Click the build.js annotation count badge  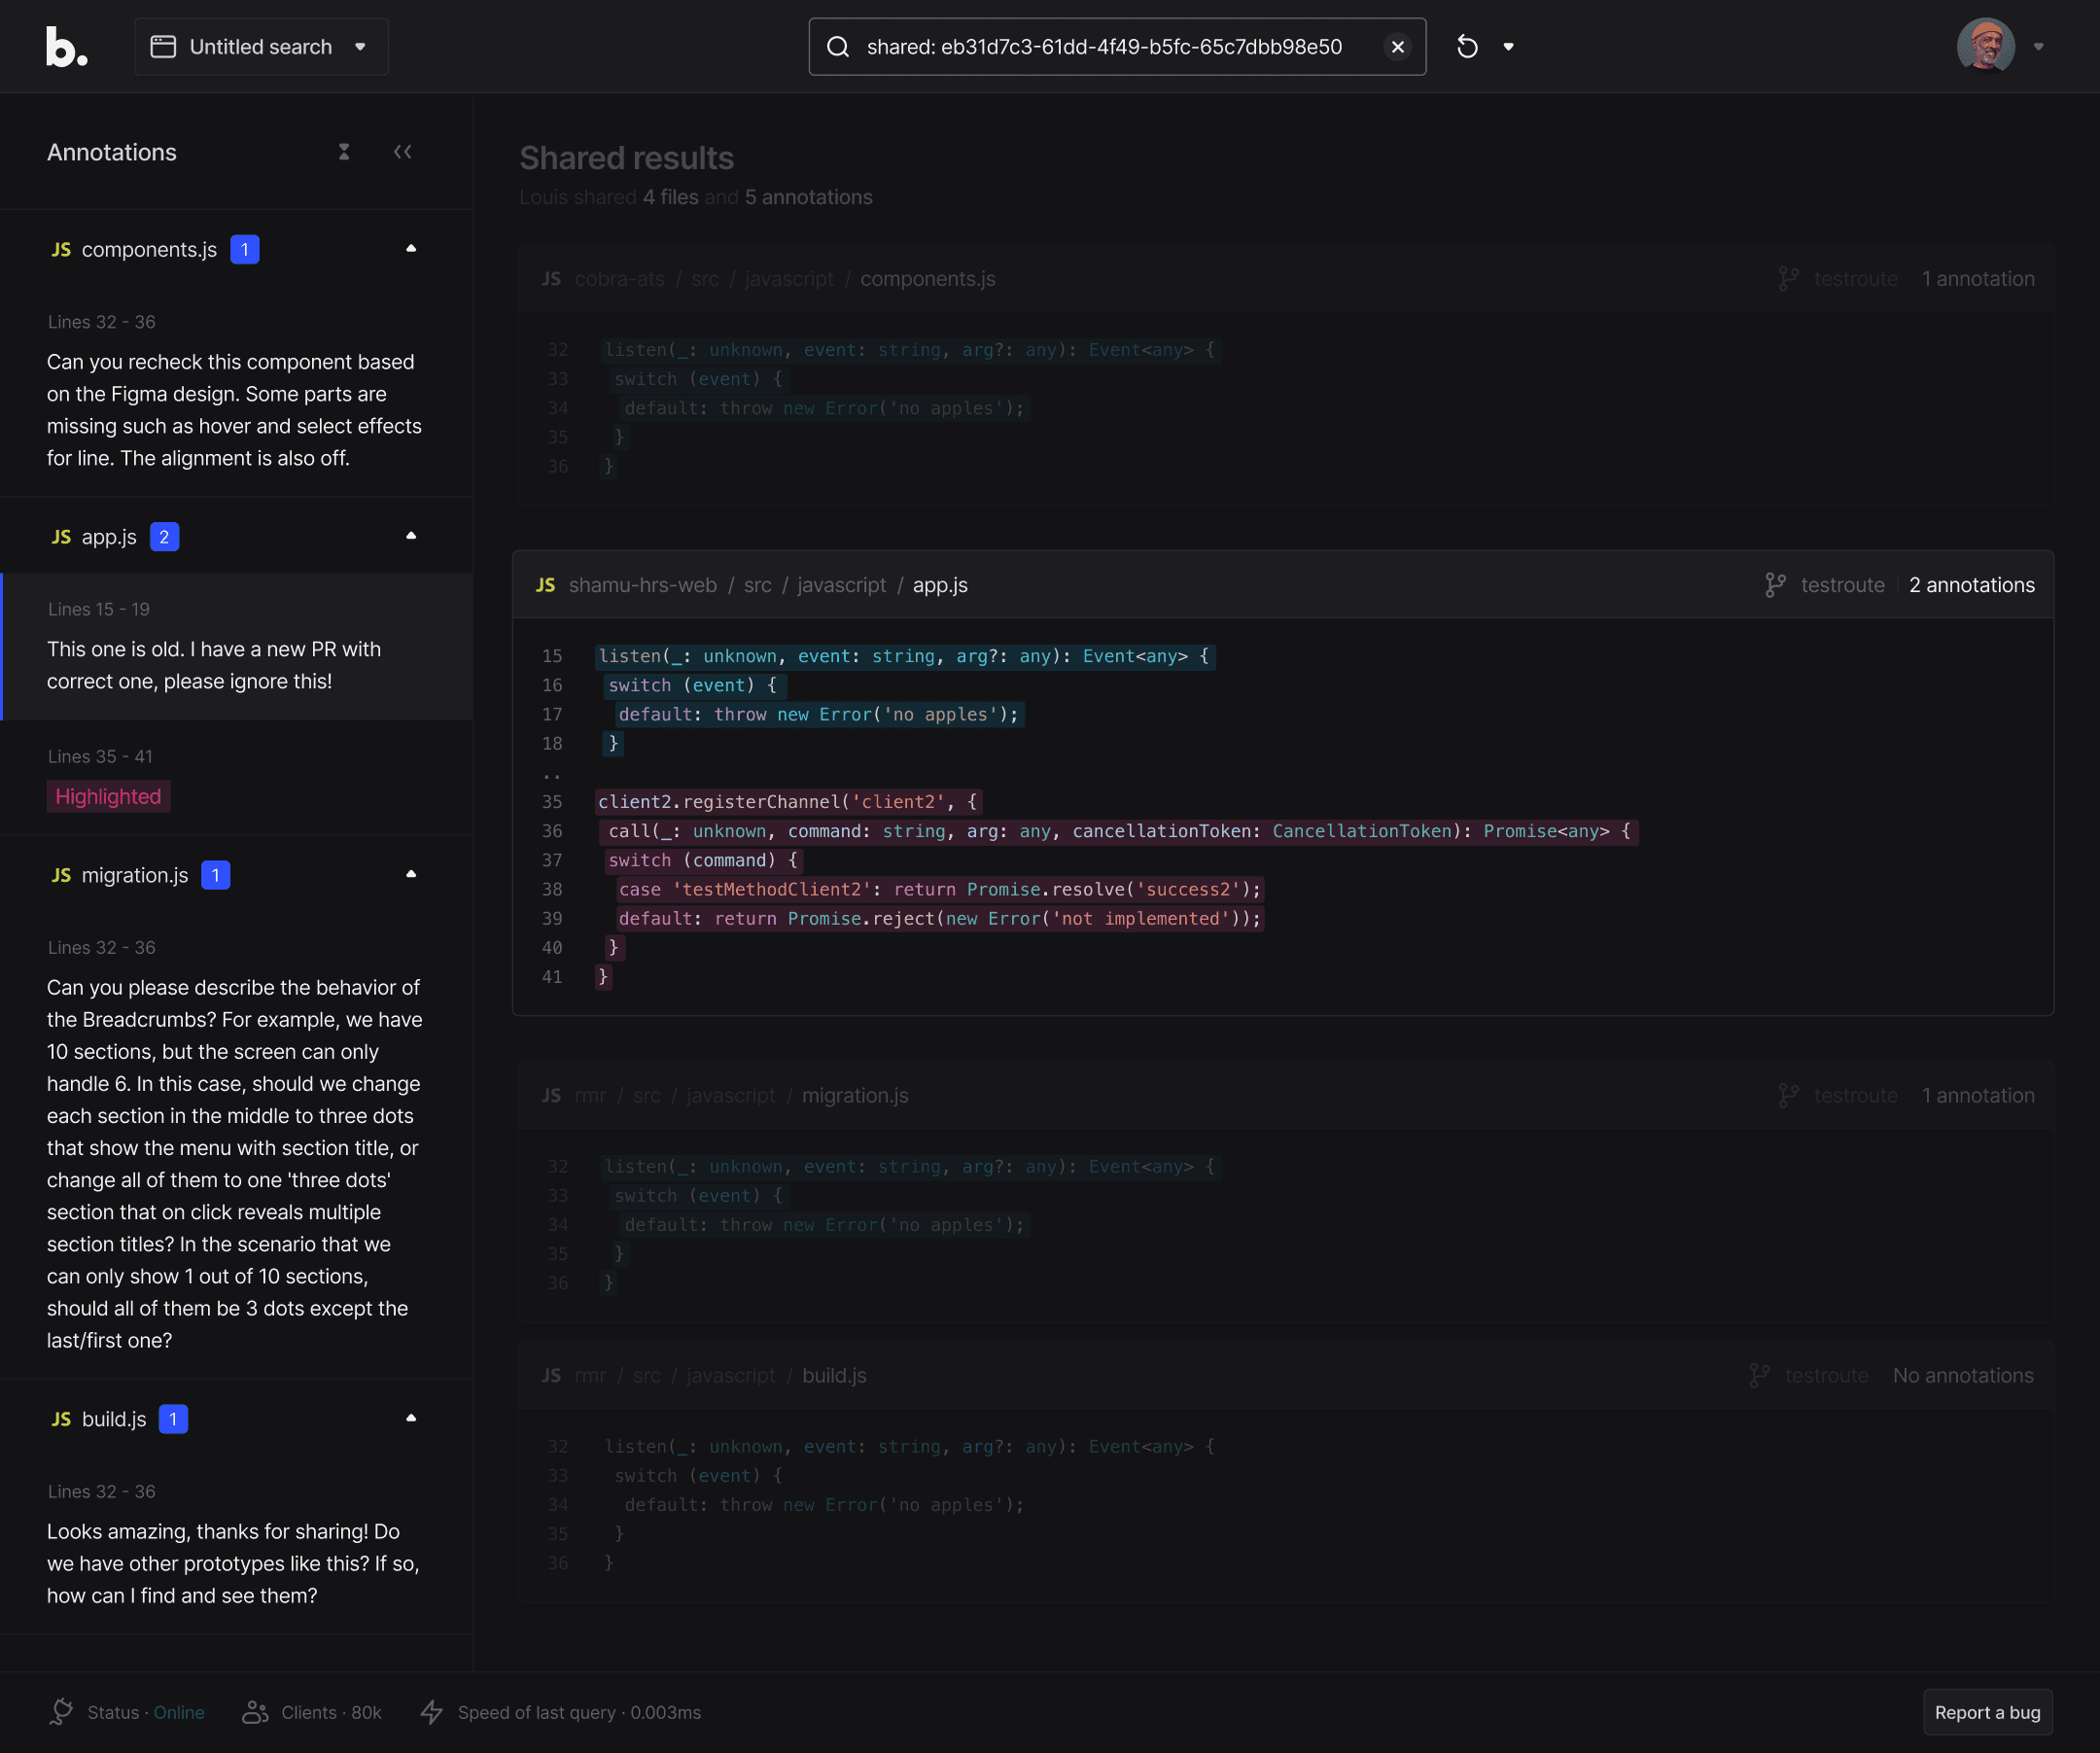173,1419
